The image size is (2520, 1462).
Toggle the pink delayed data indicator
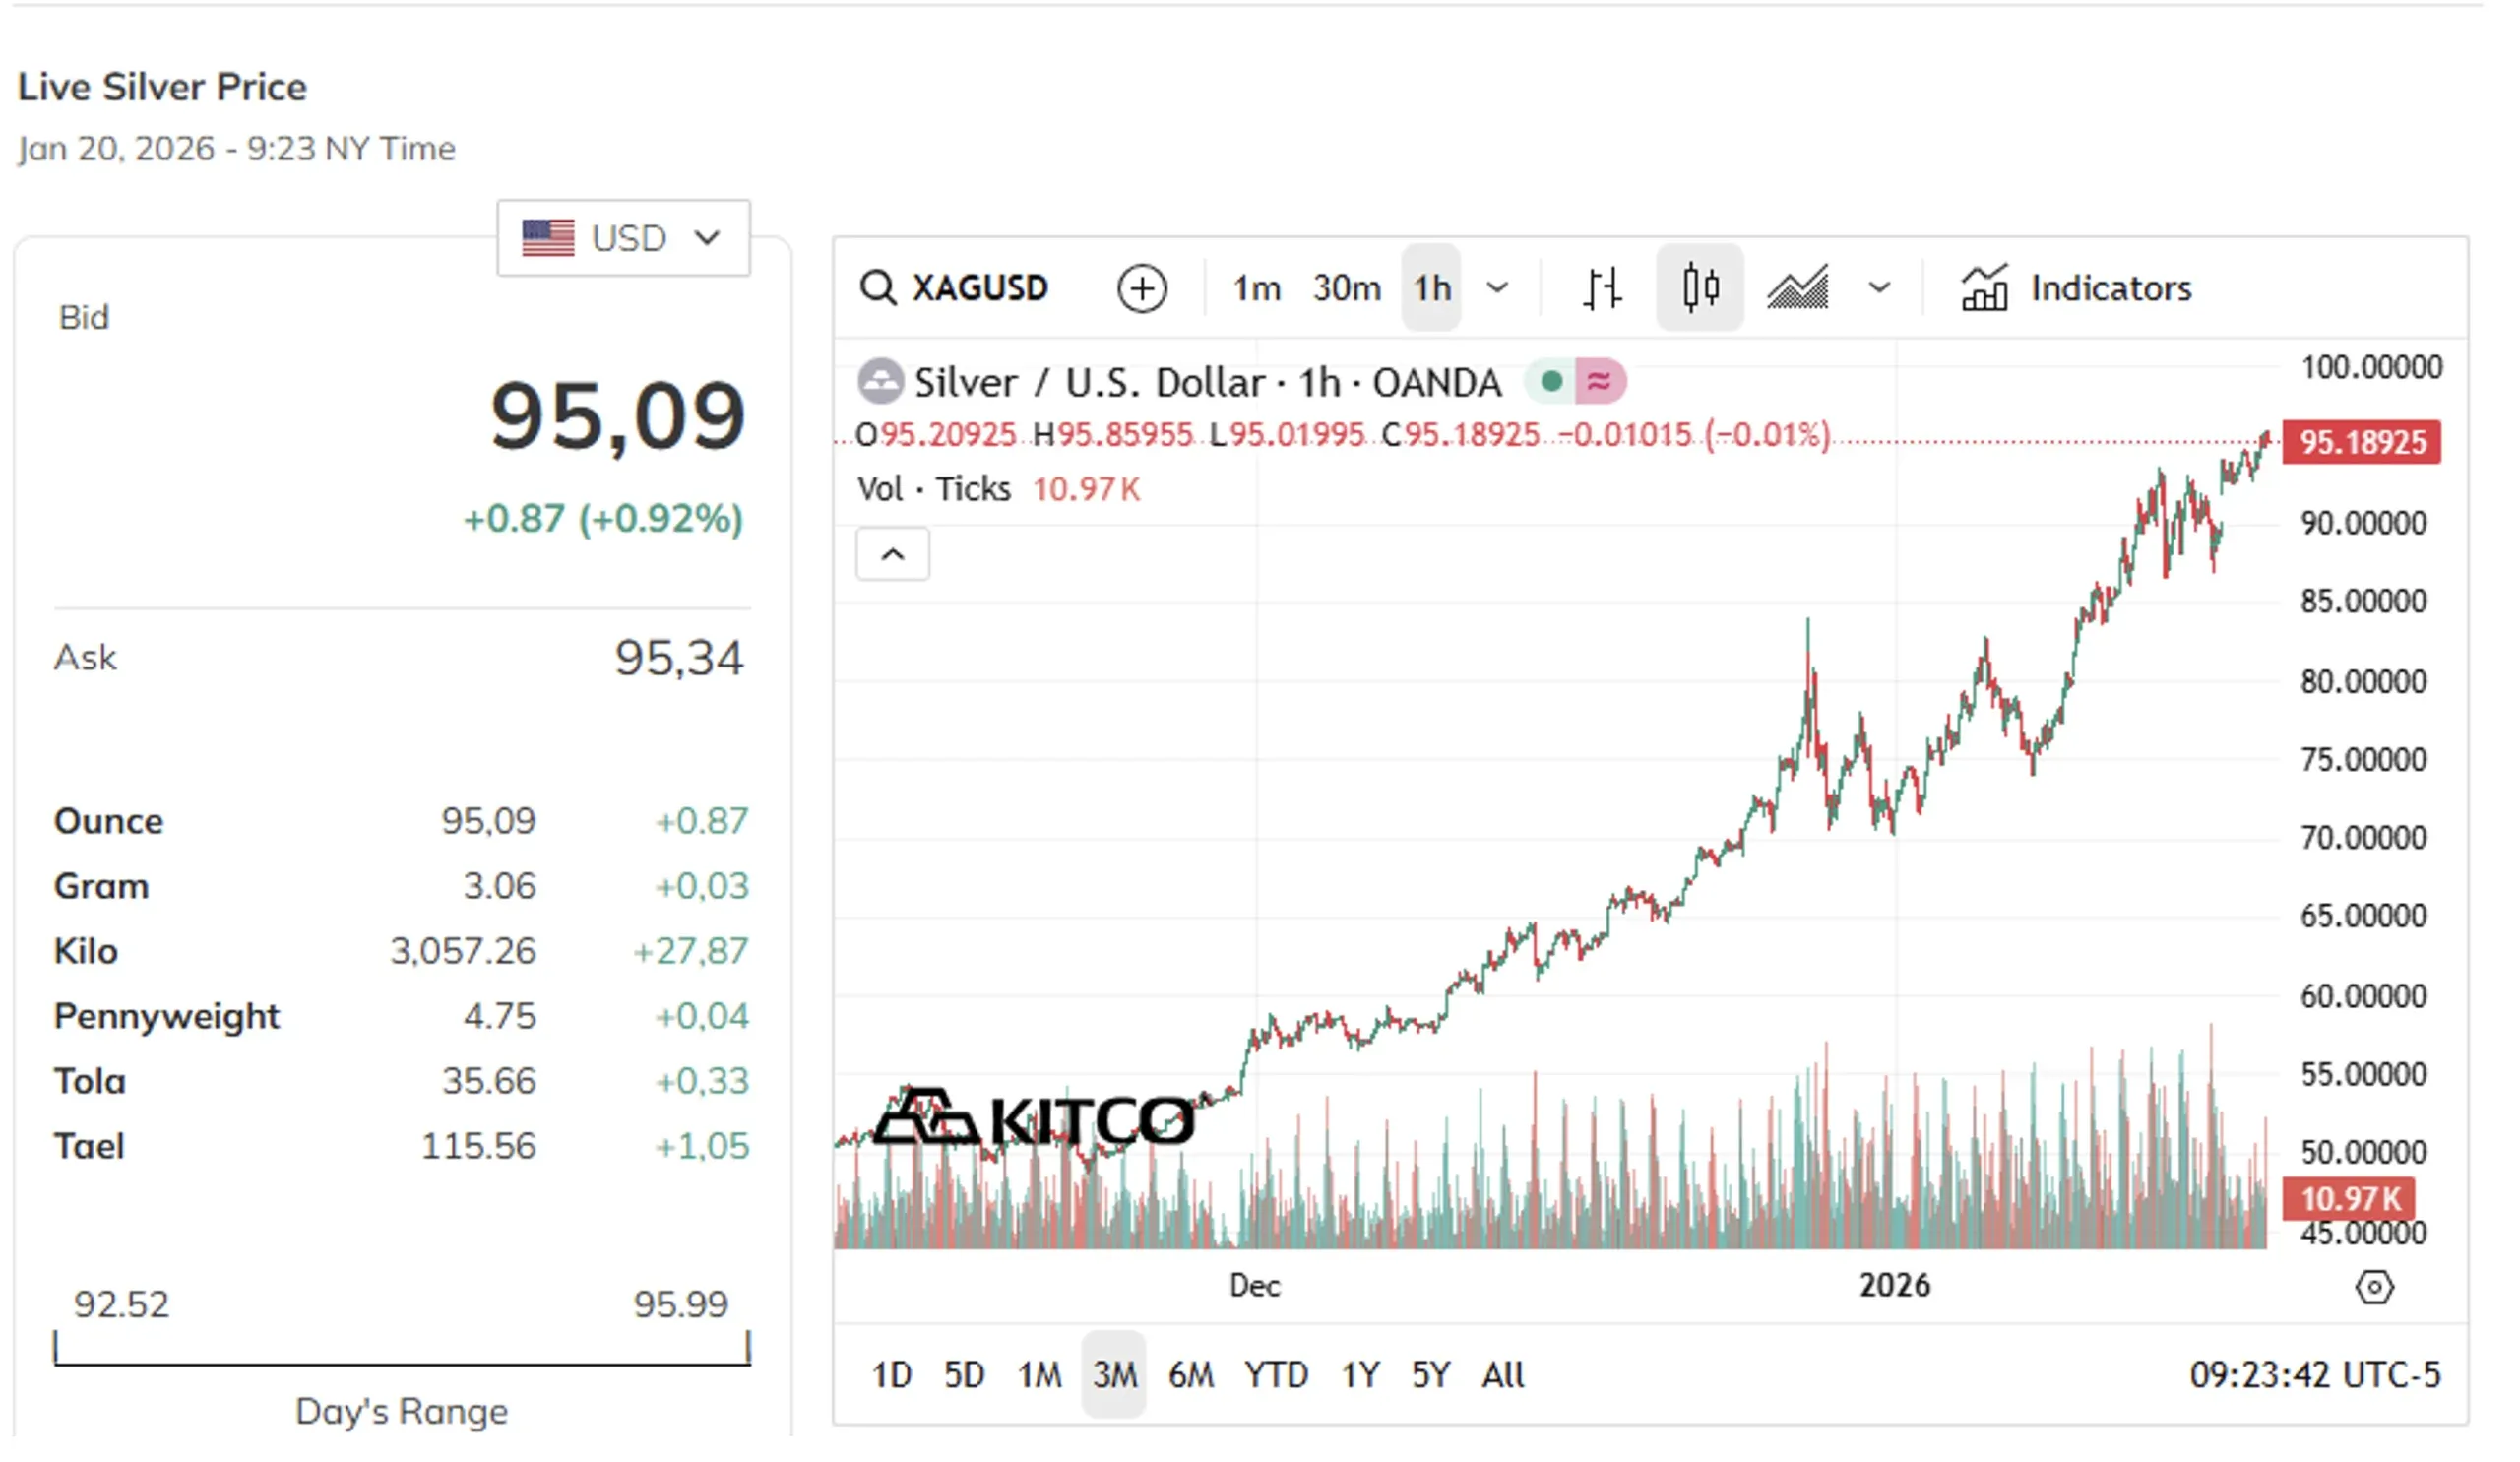1599,382
